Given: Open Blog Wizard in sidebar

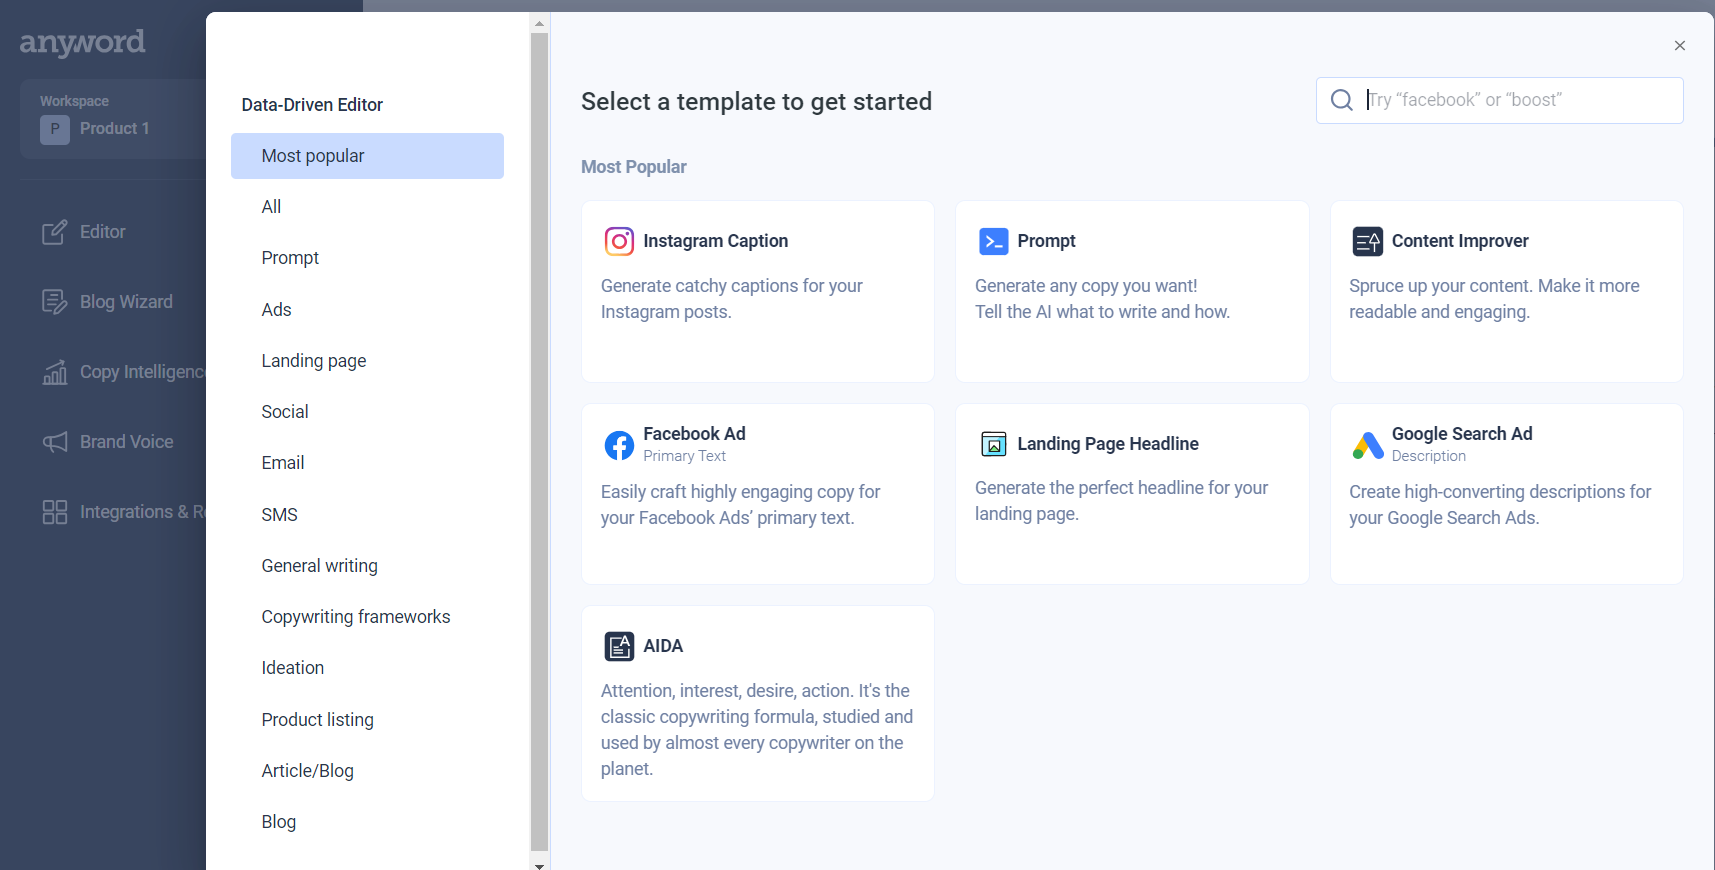Looking at the screenshot, I should pos(125,302).
